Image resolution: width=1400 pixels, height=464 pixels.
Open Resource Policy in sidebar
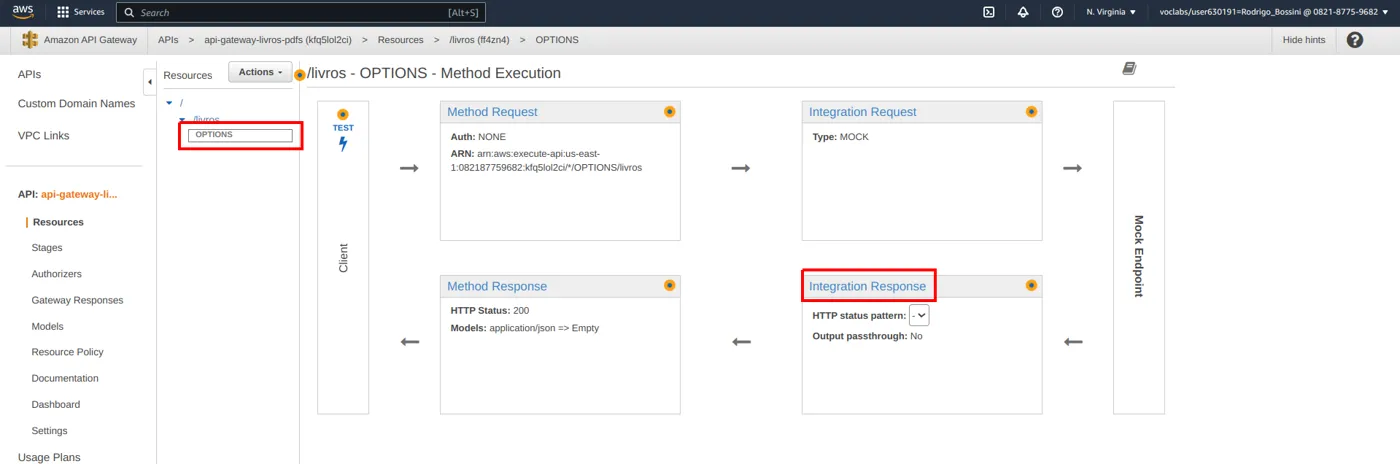pyautogui.click(x=67, y=352)
